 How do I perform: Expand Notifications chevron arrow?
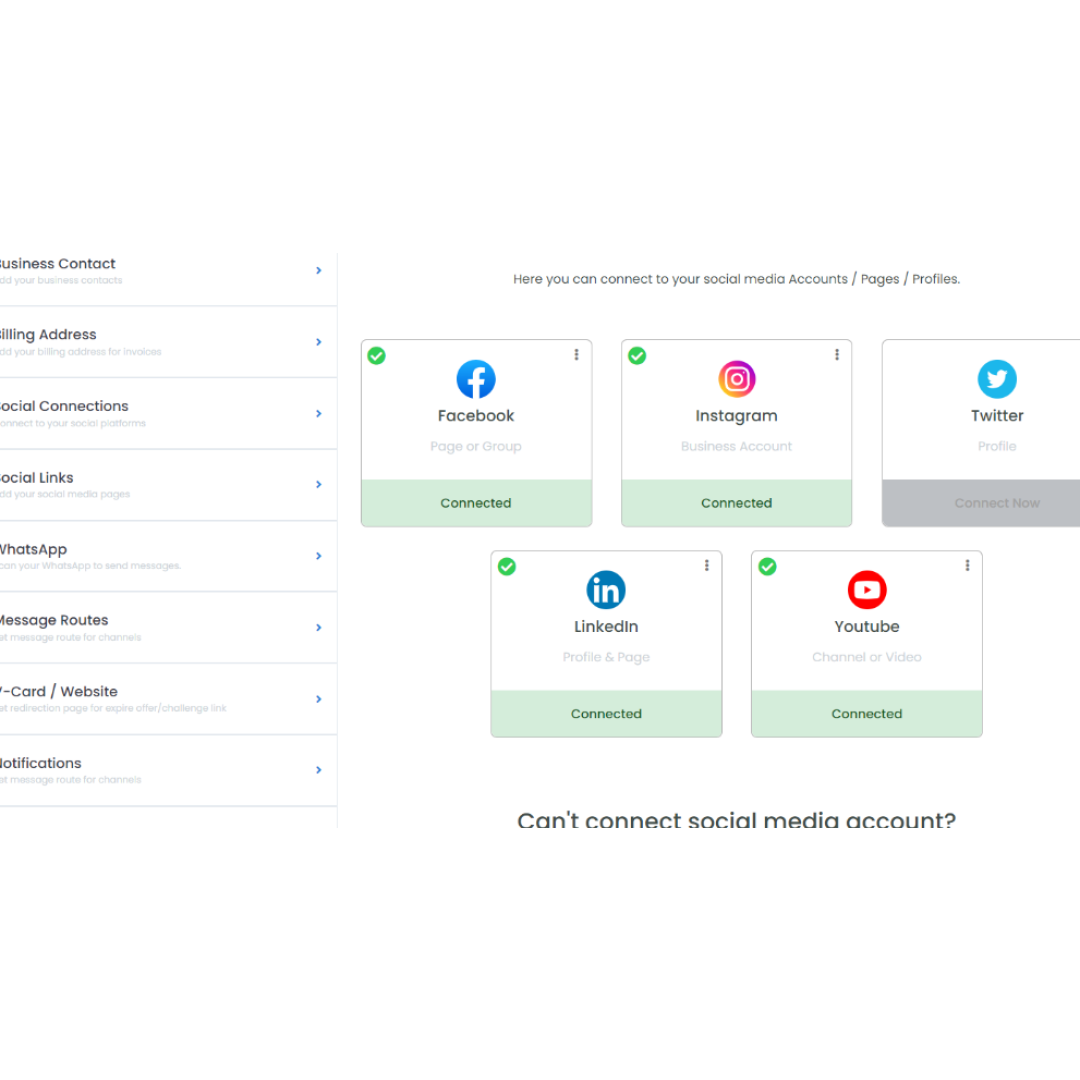pyautogui.click(x=318, y=770)
